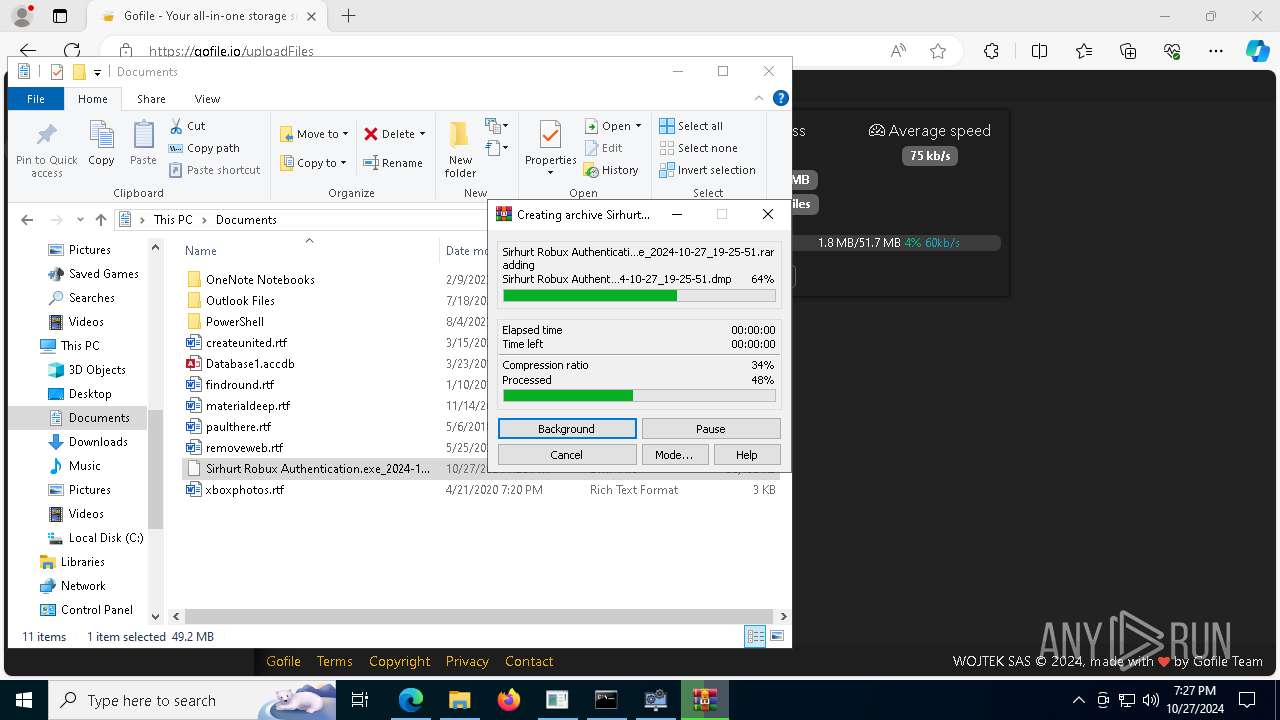Click the Background button in WinRAR dialog

(567, 429)
